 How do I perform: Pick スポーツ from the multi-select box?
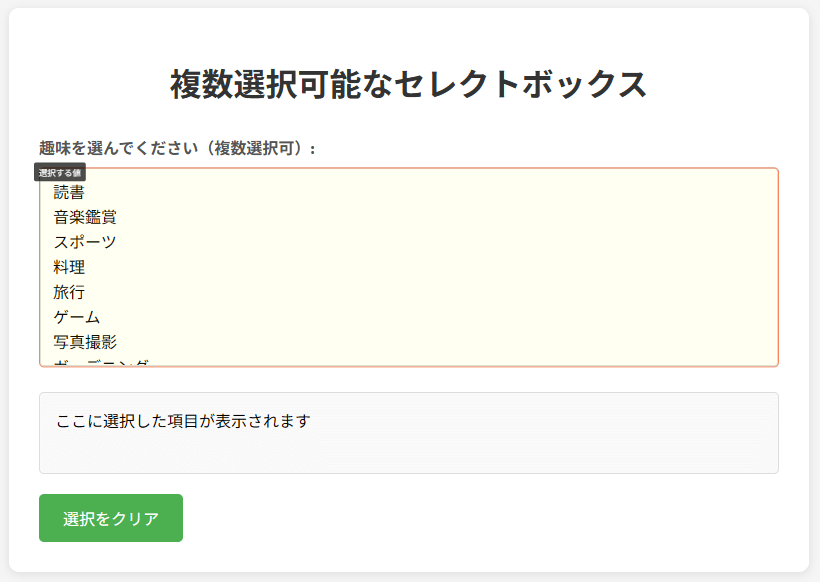(x=85, y=242)
